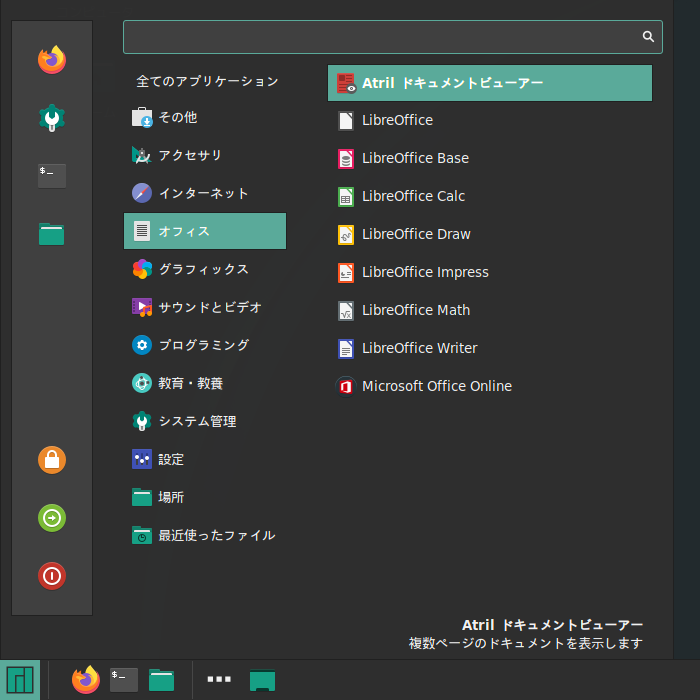Open the プログラミング category
The height and width of the screenshot is (700, 700).
(x=205, y=345)
